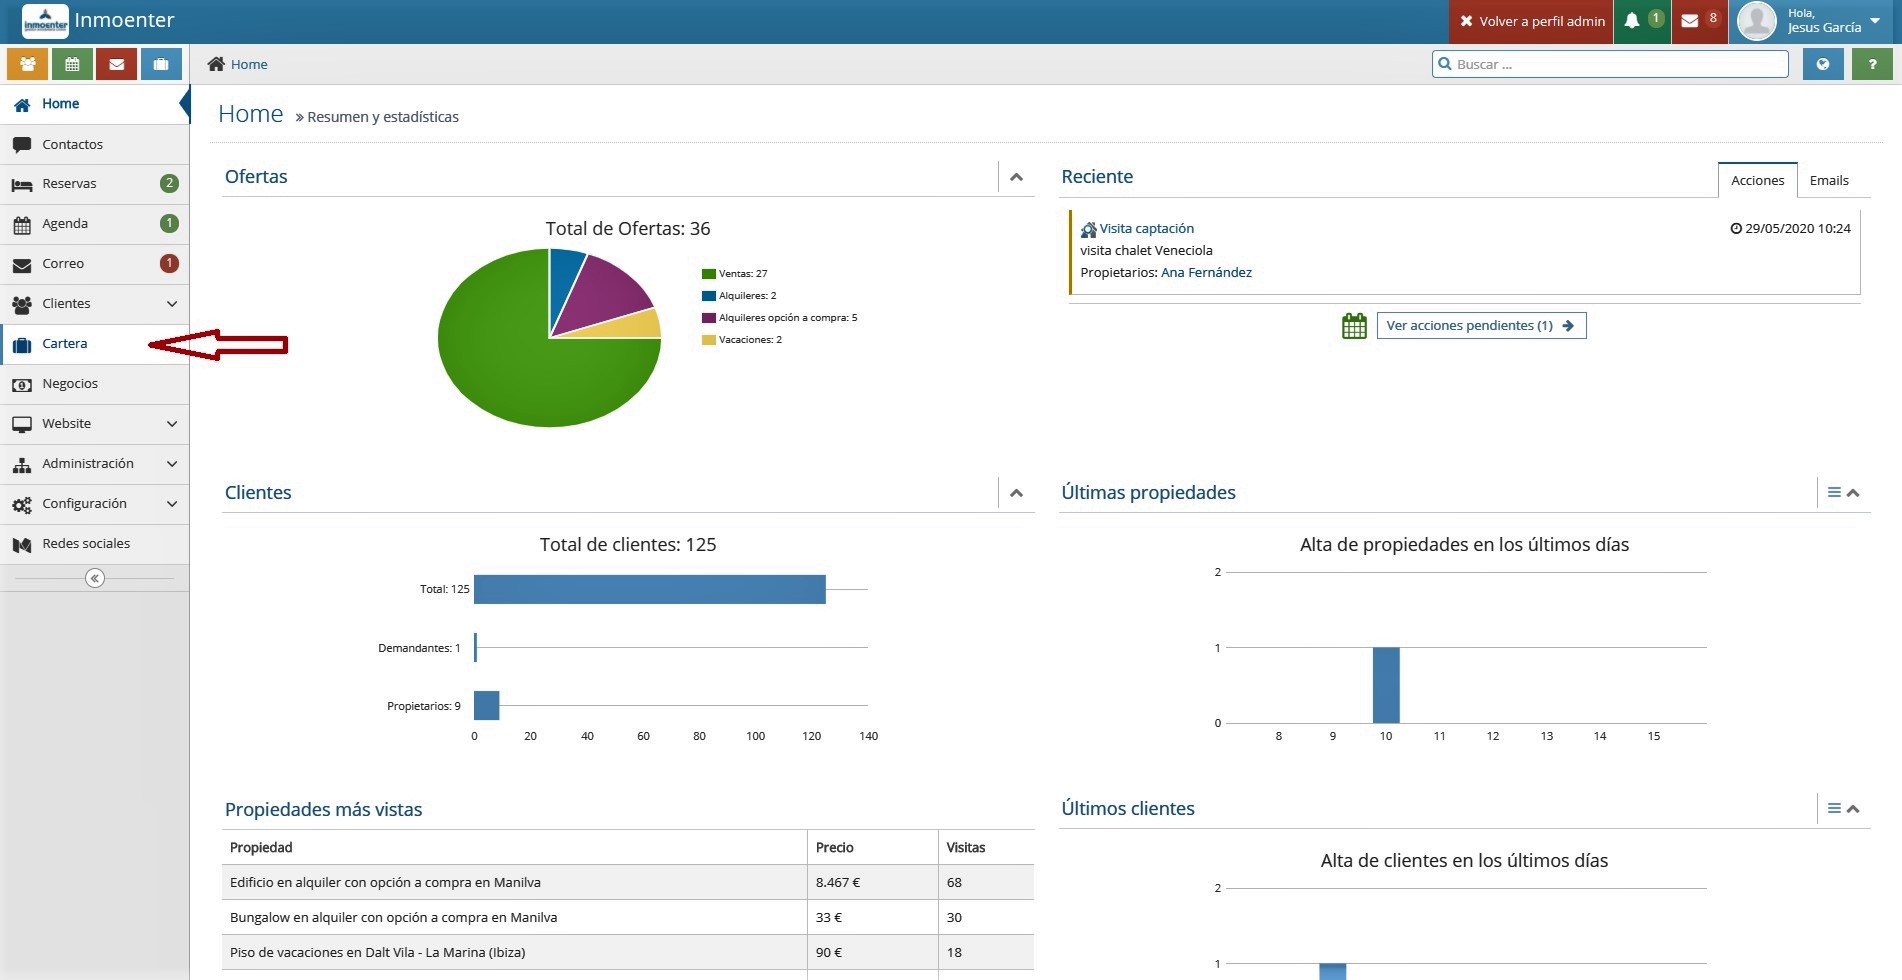The image size is (1902, 980).
Task: Click the green Ventas legend swatch
Action: tap(709, 274)
